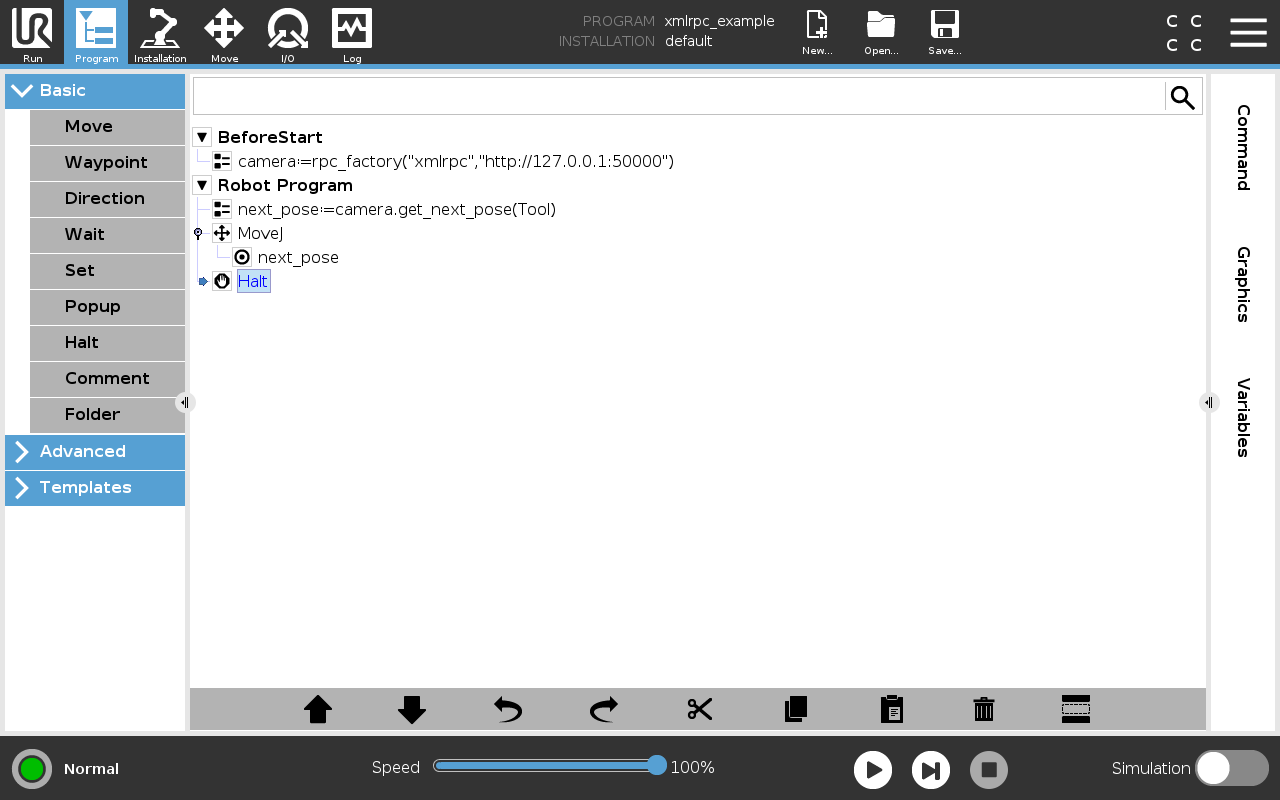Open the I/O tab
This screenshot has height=800, width=1280.
(x=288, y=33)
